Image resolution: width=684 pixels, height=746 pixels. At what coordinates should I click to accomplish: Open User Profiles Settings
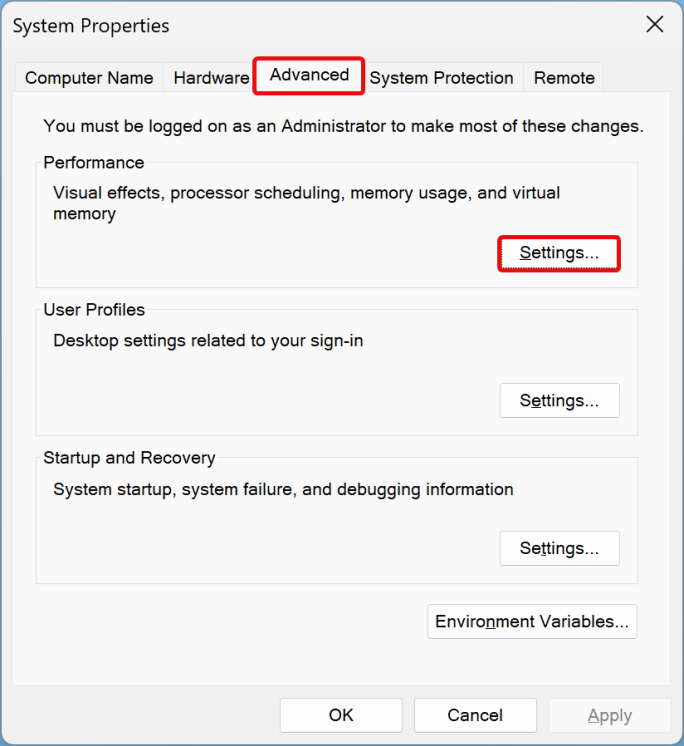(x=559, y=401)
